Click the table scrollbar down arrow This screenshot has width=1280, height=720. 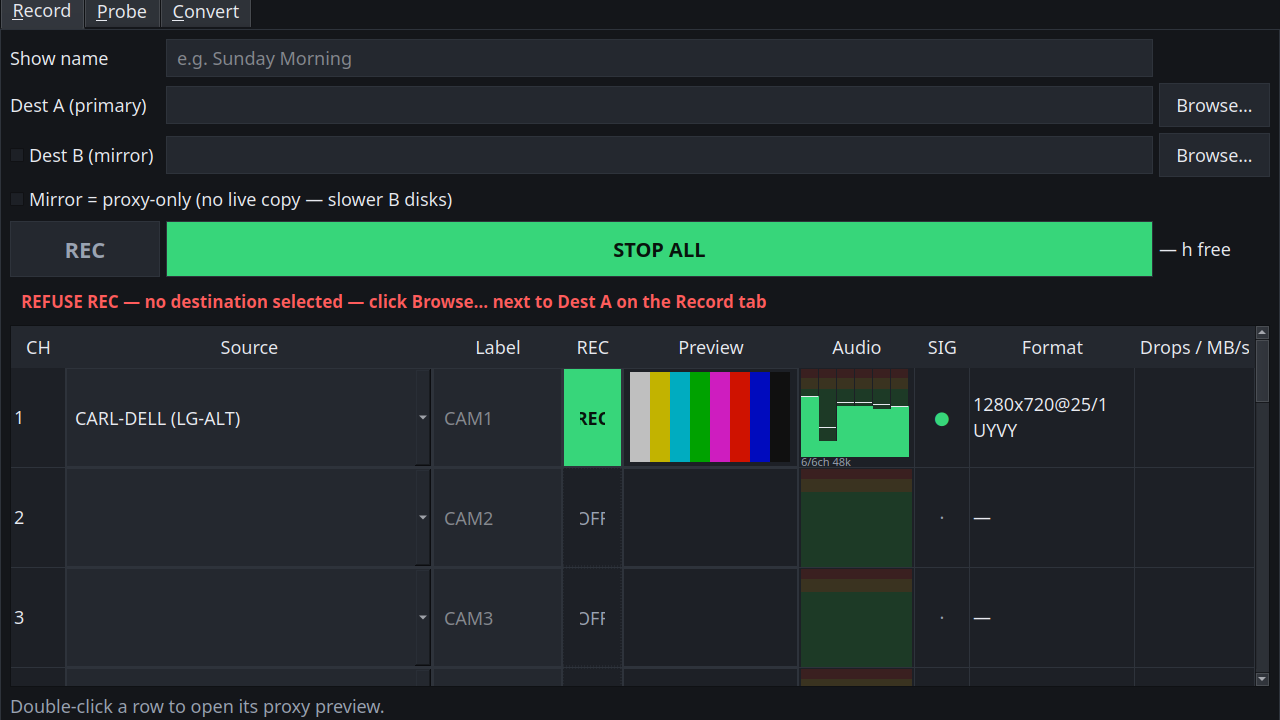tap(1262, 679)
